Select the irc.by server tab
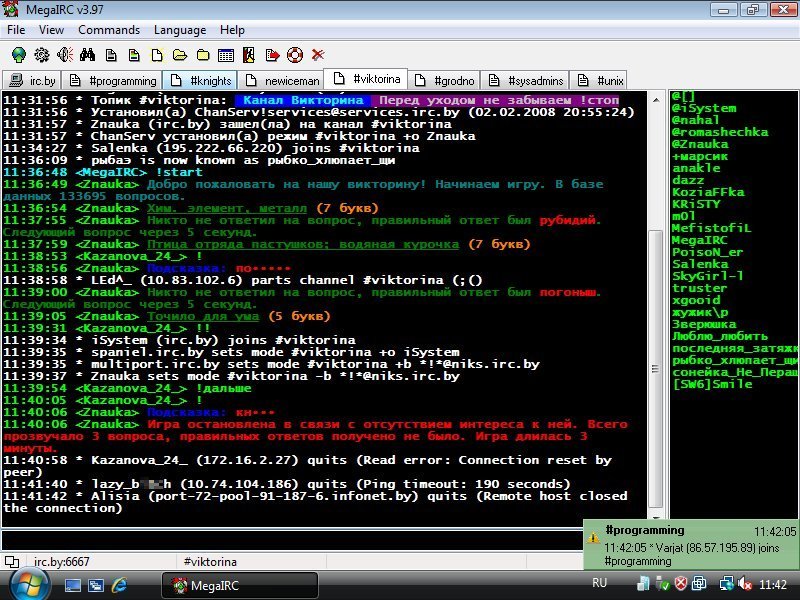This screenshot has width=800, height=600. (x=33, y=80)
